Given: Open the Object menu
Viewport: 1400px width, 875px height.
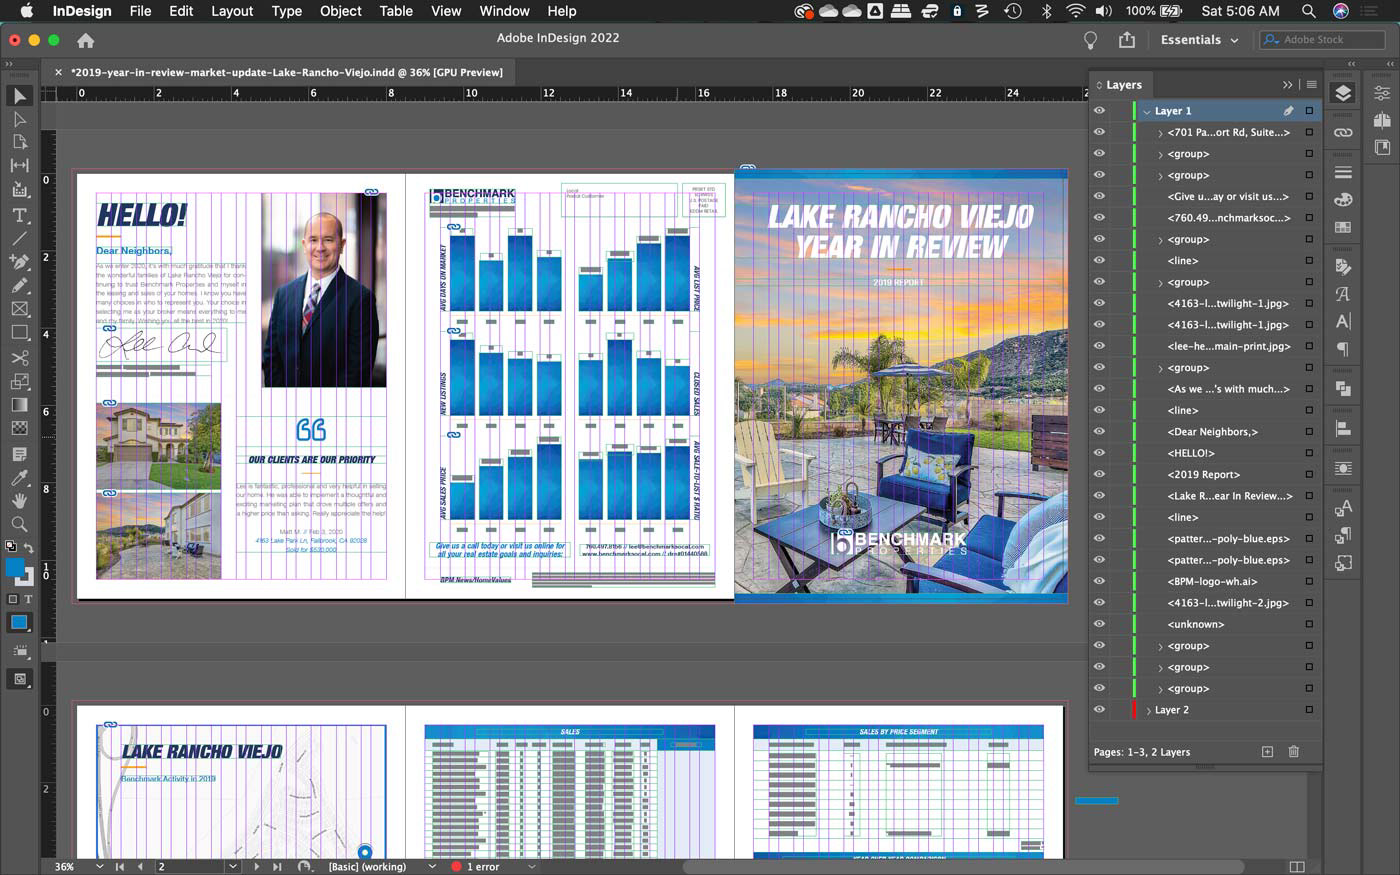Looking at the screenshot, I should tap(341, 11).
